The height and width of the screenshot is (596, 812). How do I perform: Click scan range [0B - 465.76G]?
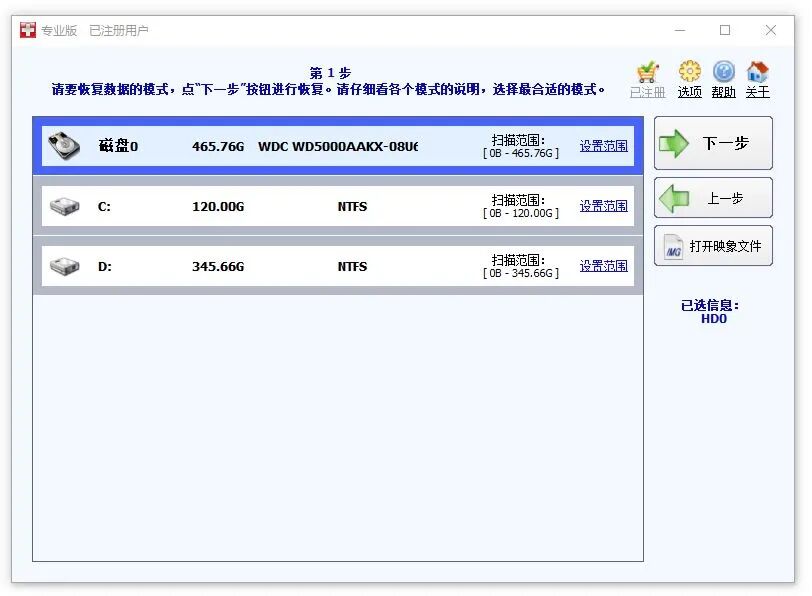521,153
